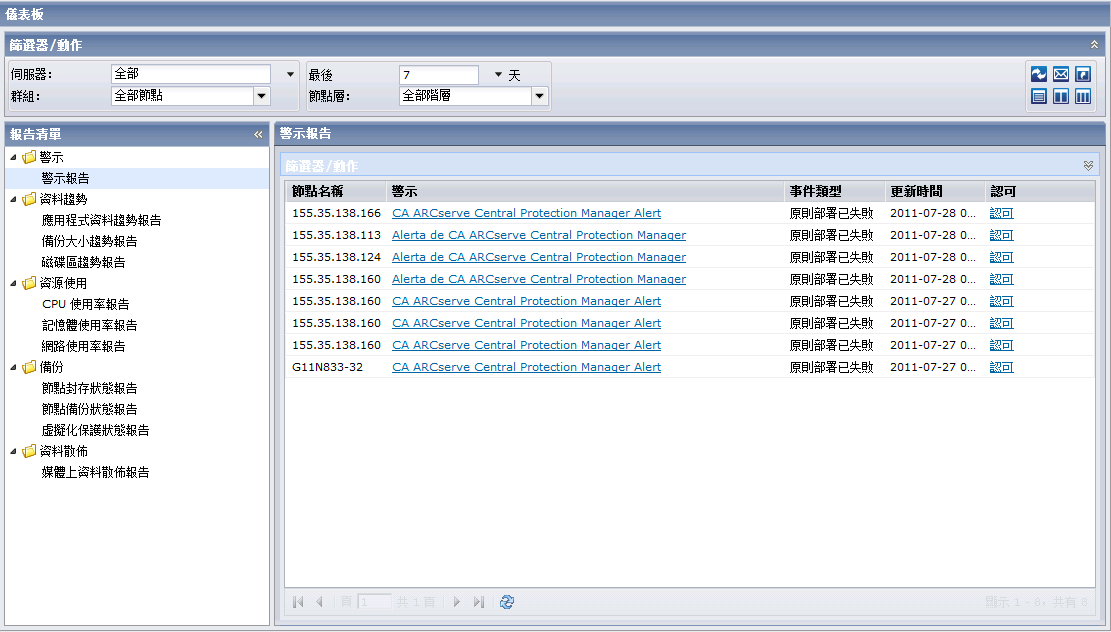The image size is (1111, 632).
Task: Open 節點封存狀態報告
Action: 89,388
